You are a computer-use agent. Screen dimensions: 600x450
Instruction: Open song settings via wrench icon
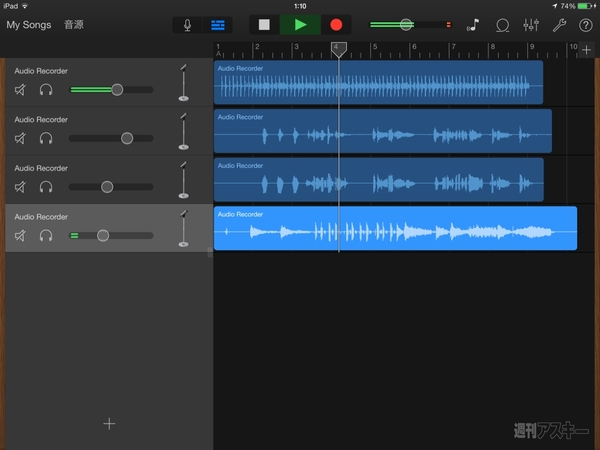coord(559,24)
